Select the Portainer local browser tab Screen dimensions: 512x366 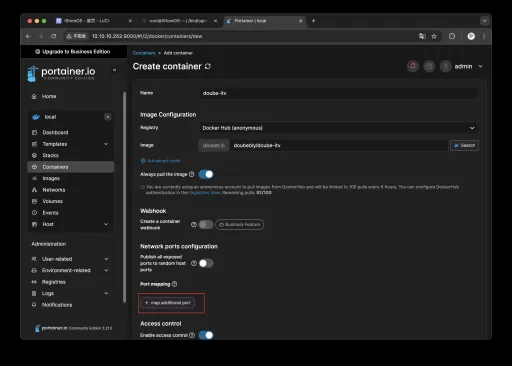265,21
